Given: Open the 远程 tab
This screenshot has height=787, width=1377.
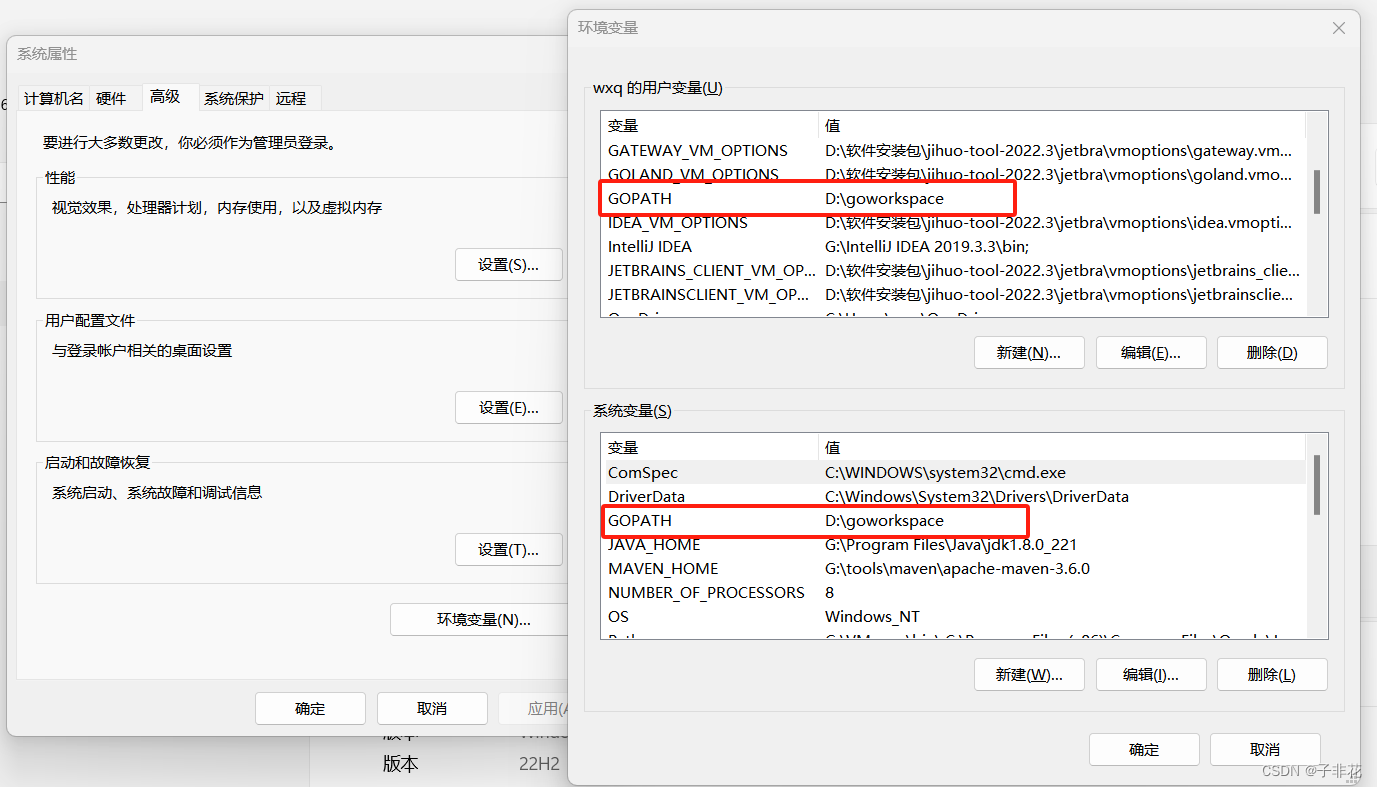Looking at the screenshot, I should pyautogui.click(x=291, y=98).
